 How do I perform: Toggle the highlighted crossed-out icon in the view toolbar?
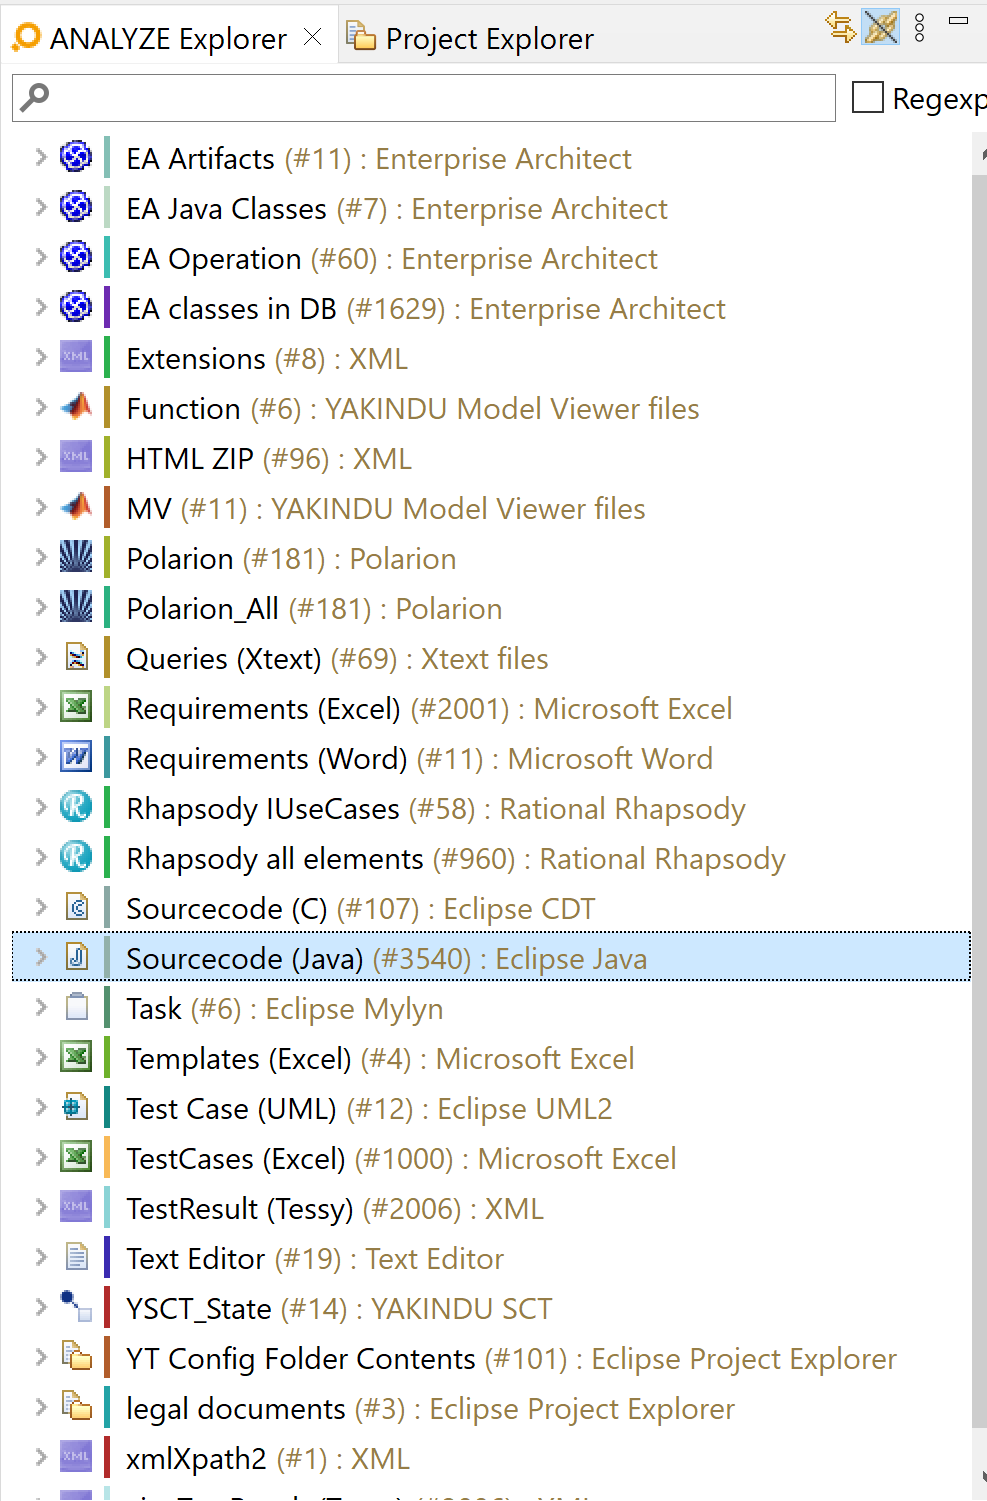[881, 27]
